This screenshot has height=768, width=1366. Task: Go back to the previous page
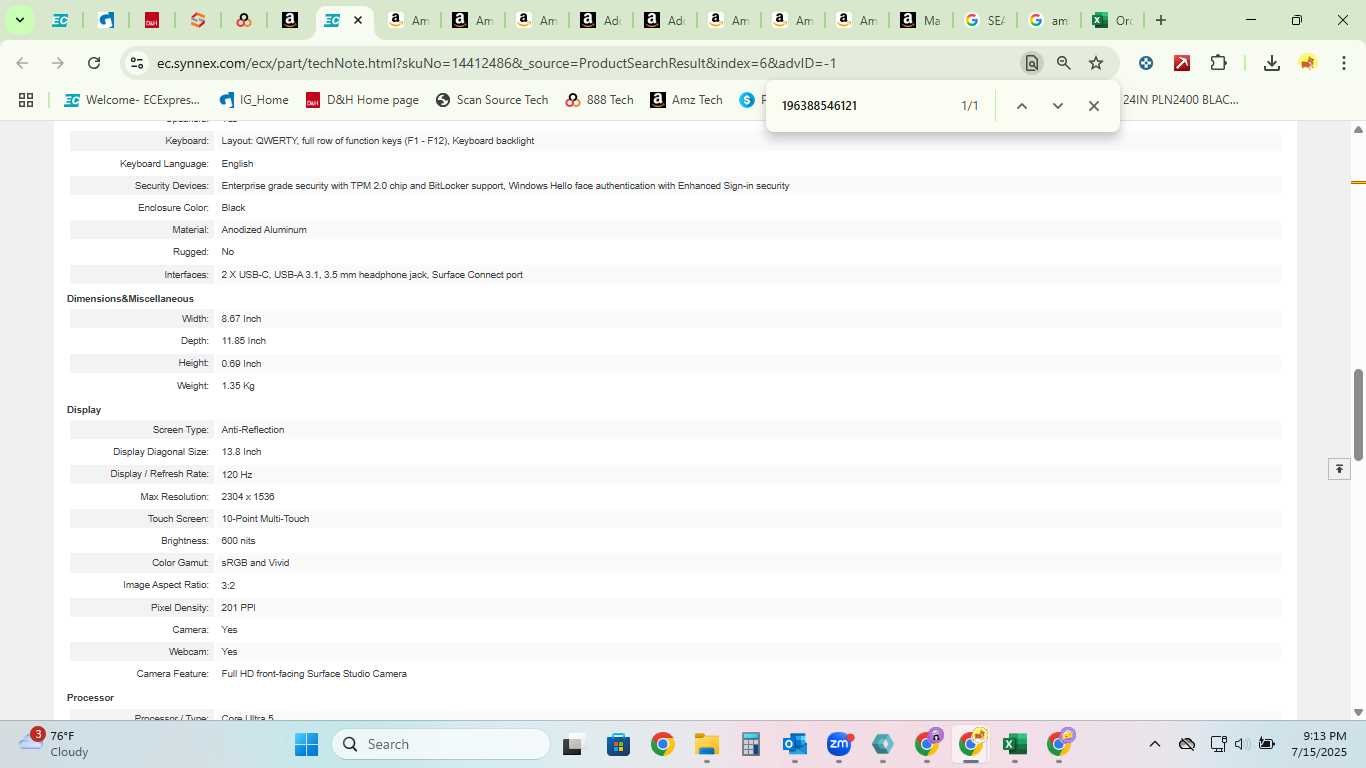click(22, 63)
